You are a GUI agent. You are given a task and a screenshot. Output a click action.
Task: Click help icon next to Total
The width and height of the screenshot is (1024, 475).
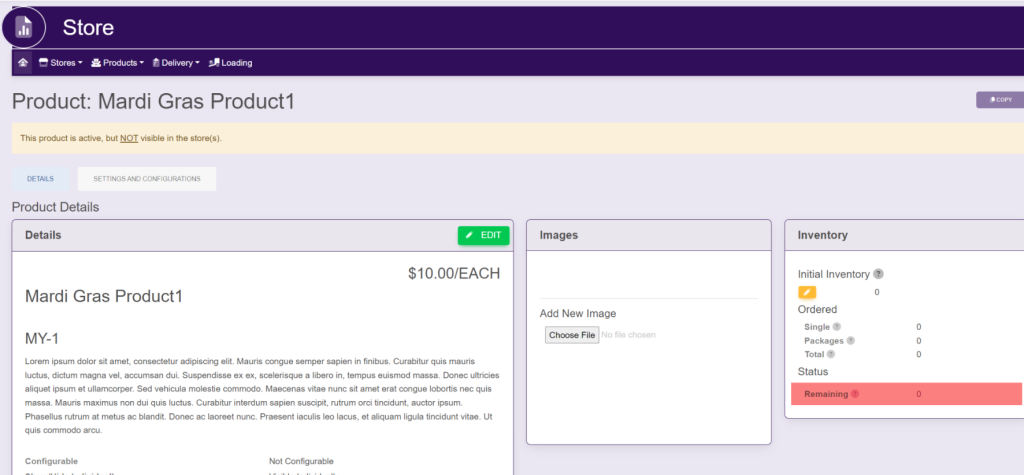click(831, 354)
